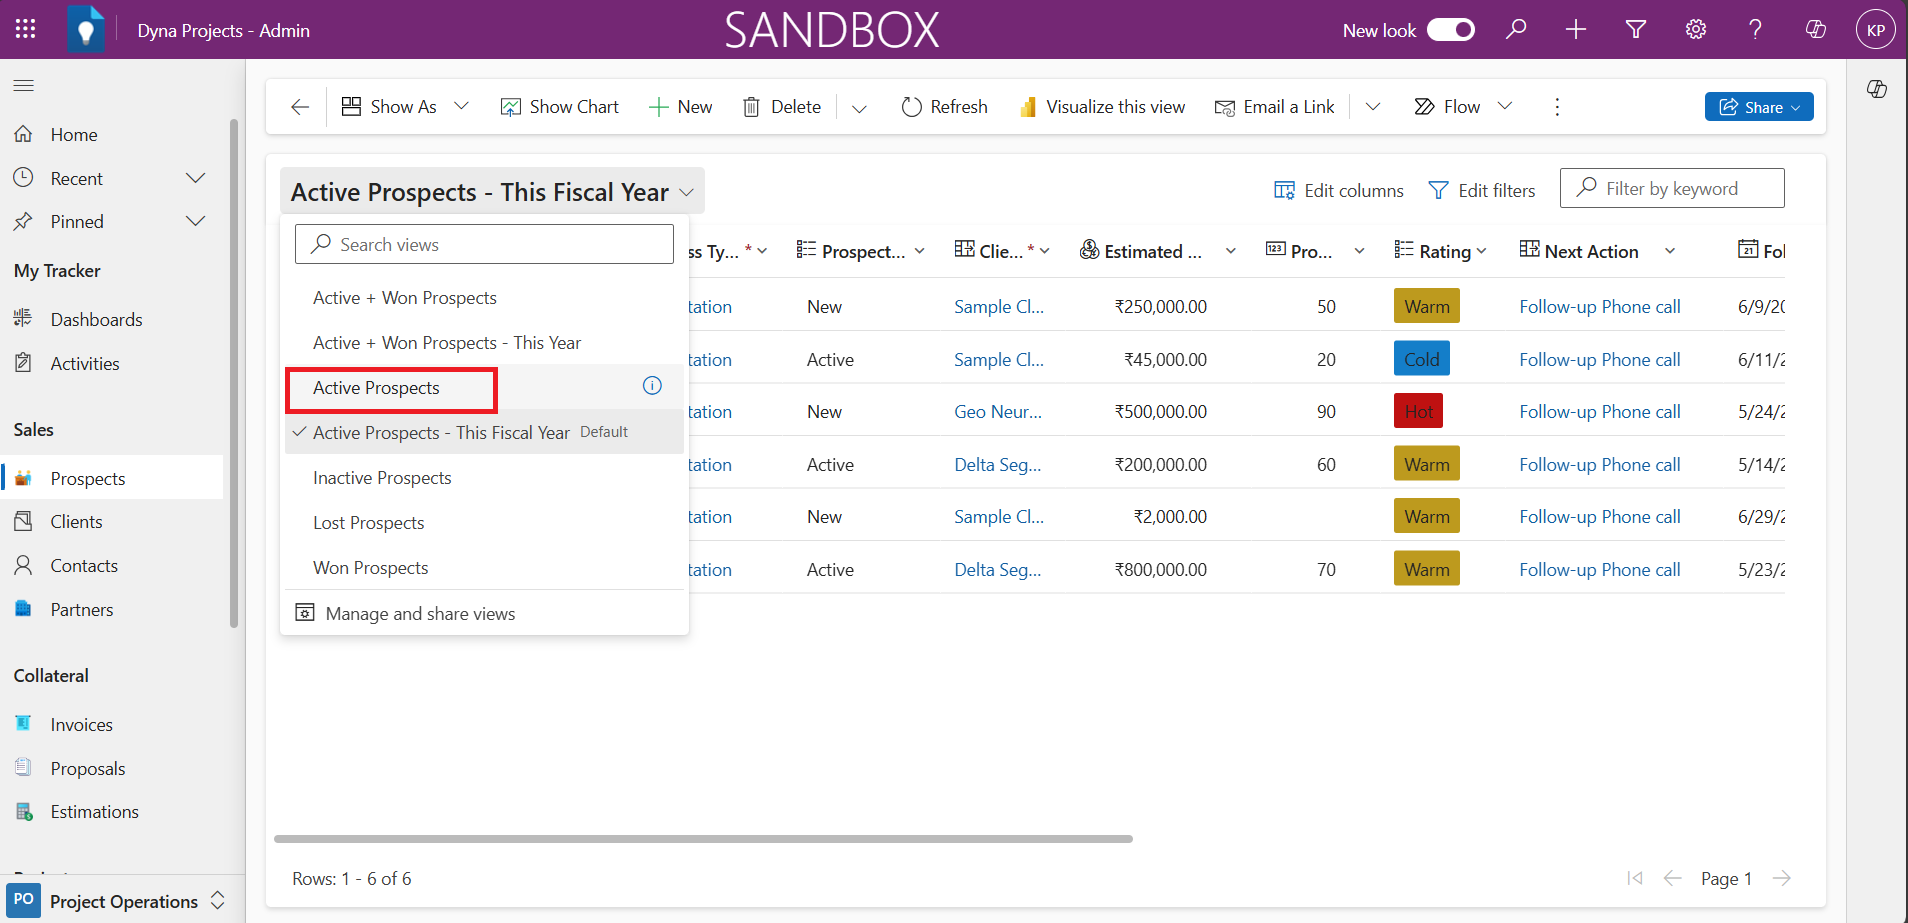This screenshot has height=923, width=1908.
Task: Click the back arrow in the command bar
Action: pyautogui.click(x=300, y=107)
